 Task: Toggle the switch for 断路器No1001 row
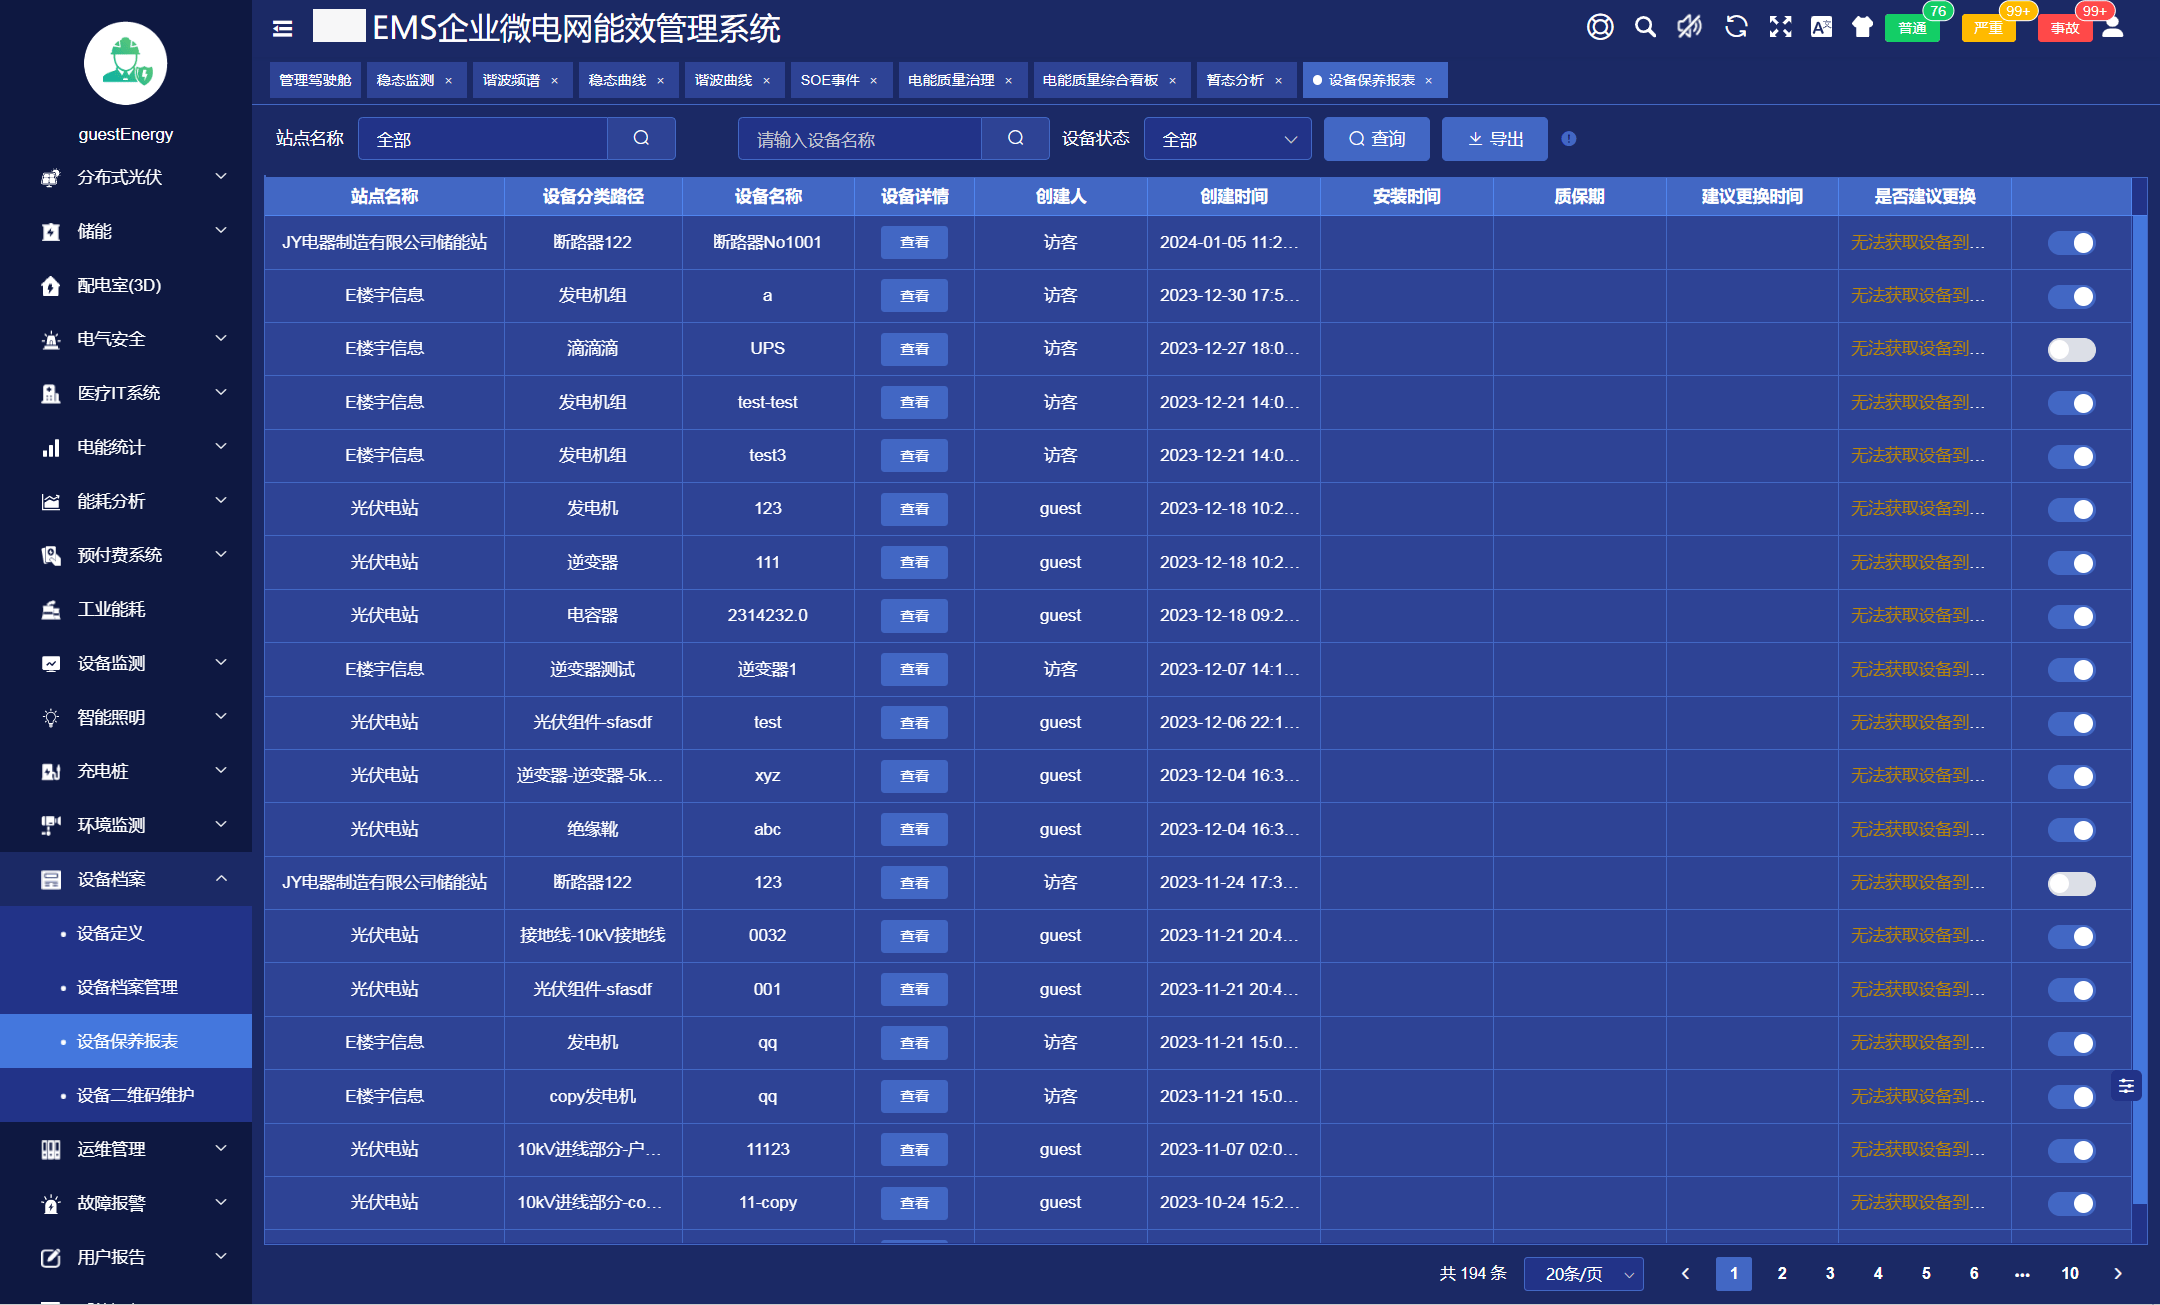click(2071, 243)
